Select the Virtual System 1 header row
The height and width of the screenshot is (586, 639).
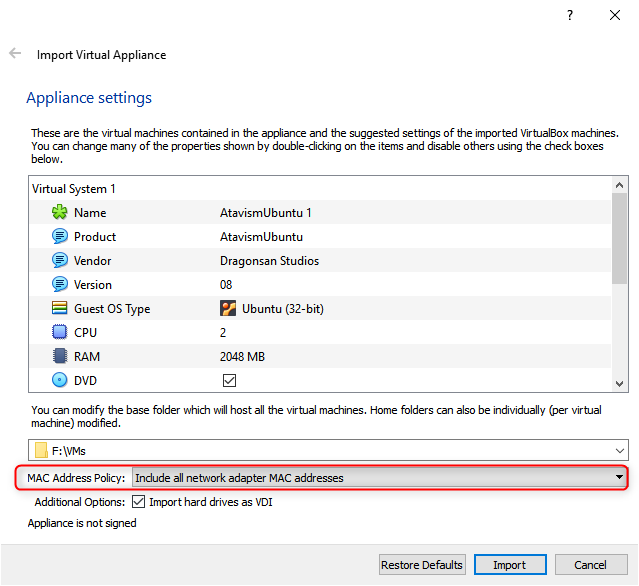[74, 188]
